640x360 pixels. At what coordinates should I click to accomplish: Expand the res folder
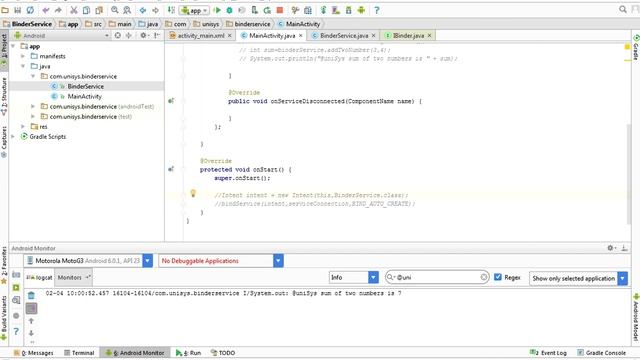23,127
